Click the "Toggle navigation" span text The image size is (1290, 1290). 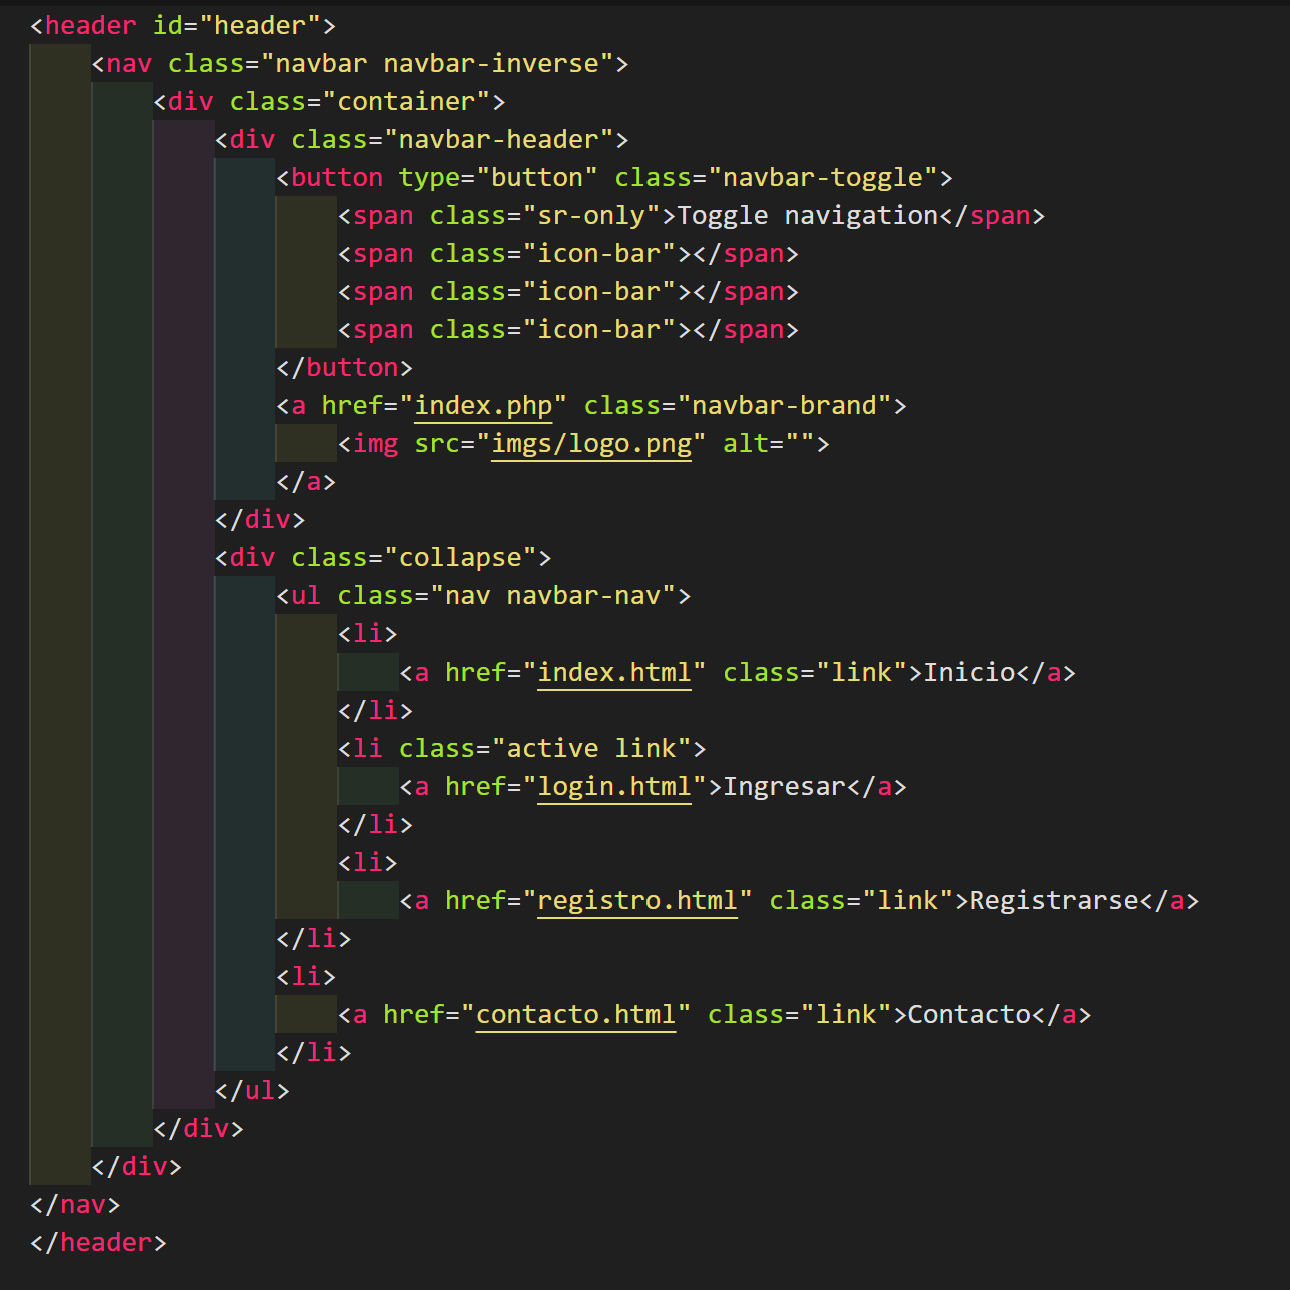pyautogui.click(x=808, y=216)
